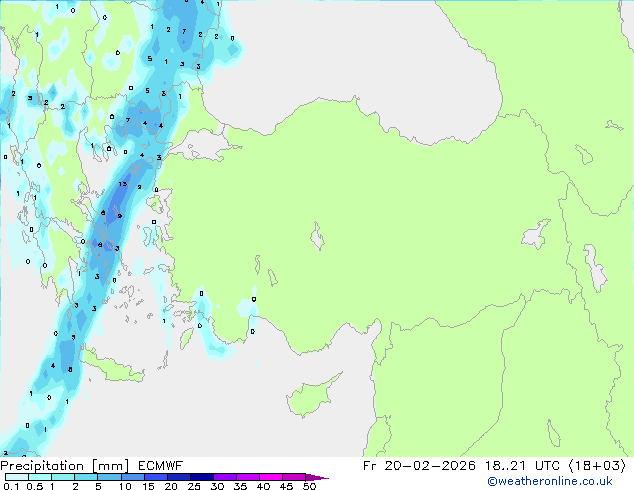634x490 pixels.
Task: Click the 20–25 mm legend swatch
Action: click(x=178, y=477)
